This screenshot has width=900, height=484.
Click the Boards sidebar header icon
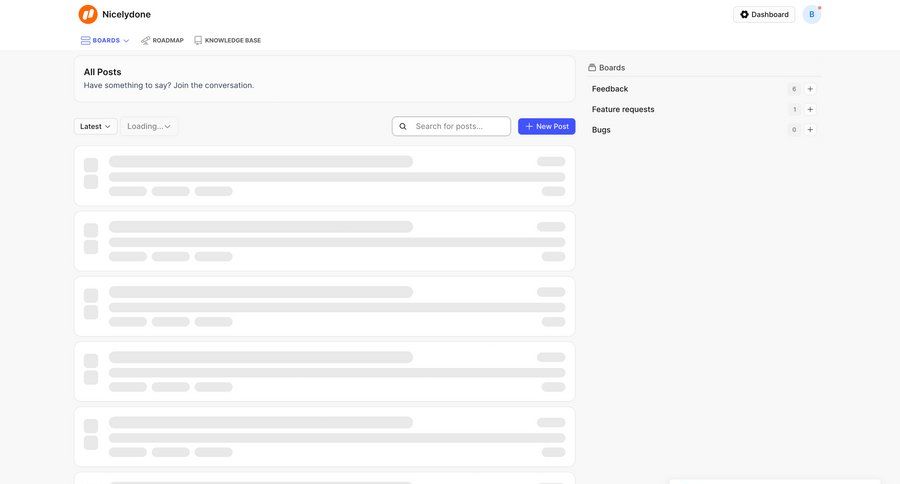pyautogui.click(x=592, y=68)
